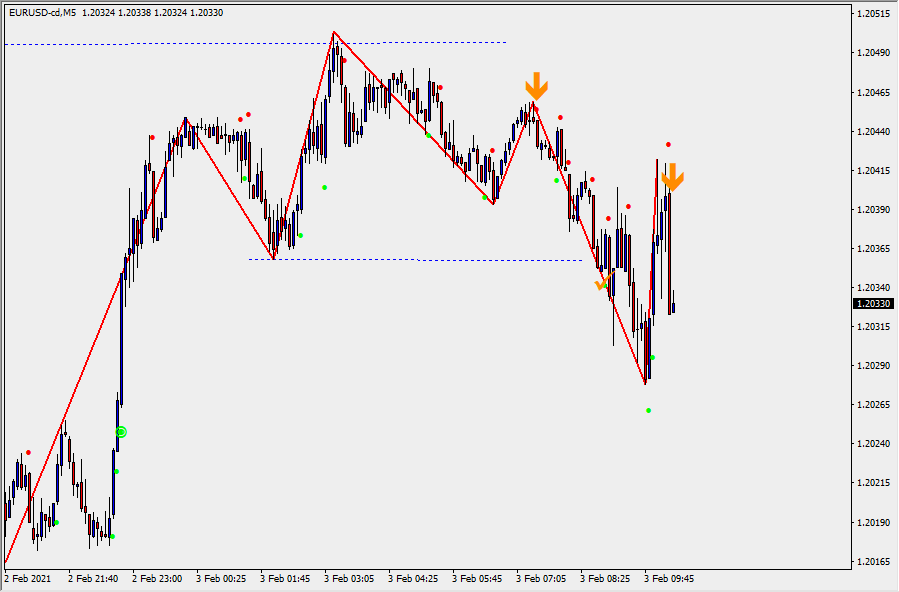Image resolution: width=899 pixels, height=592 pixels.
Task: Click the '3 Feb 03:05' time axis label
Action: [349, 578]
